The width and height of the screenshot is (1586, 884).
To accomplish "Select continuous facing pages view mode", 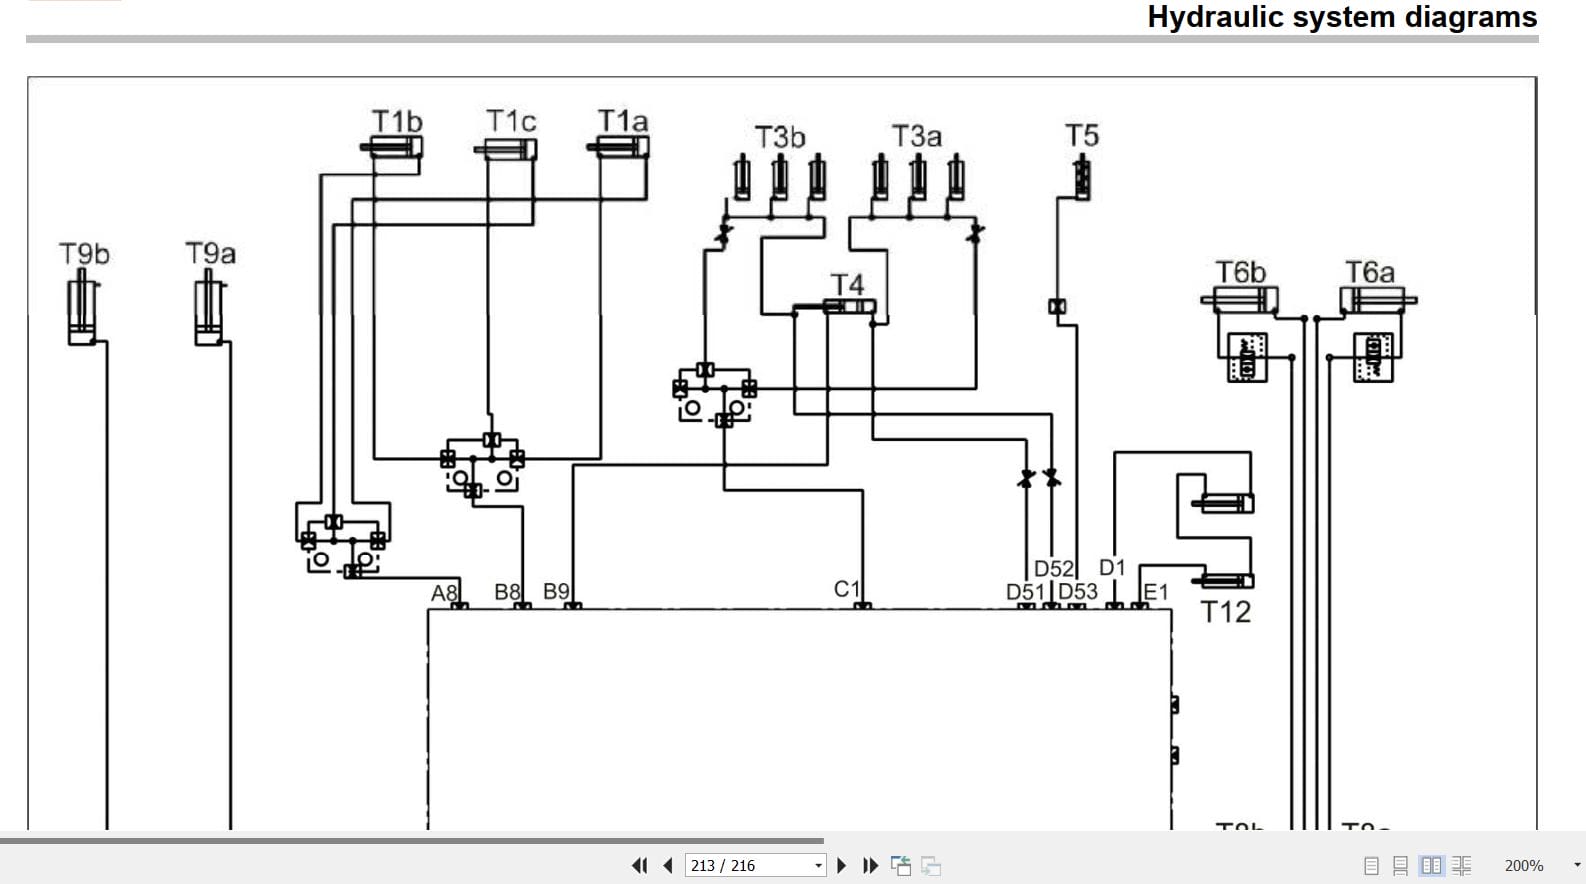I will [1462, 866].
